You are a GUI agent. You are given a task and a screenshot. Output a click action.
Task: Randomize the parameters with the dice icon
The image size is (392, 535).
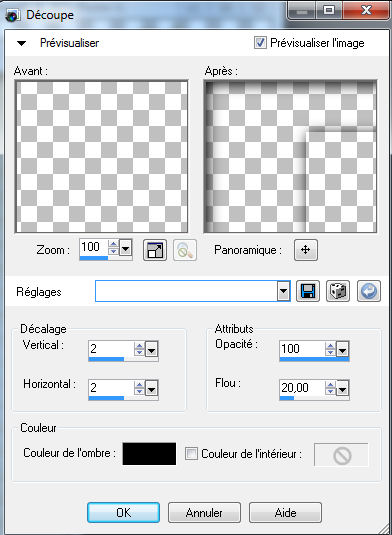tap(338, 291)
